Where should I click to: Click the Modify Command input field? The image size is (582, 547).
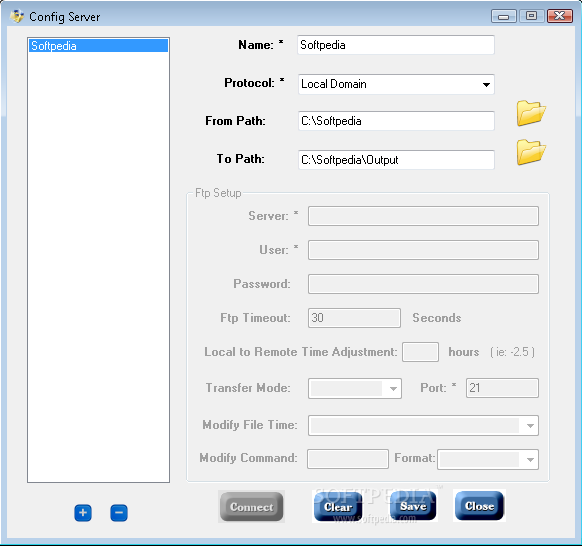(x=348, y=459)
